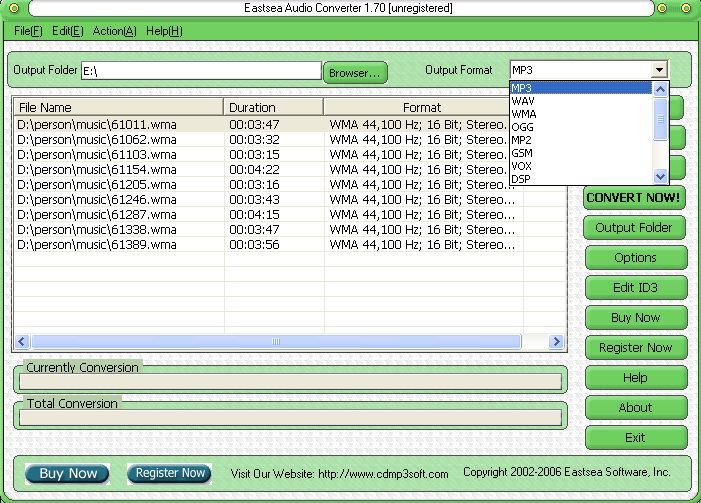Select file 61011.wma row
The height and width of the screenshot is (503, 701).
pos(268,124)
